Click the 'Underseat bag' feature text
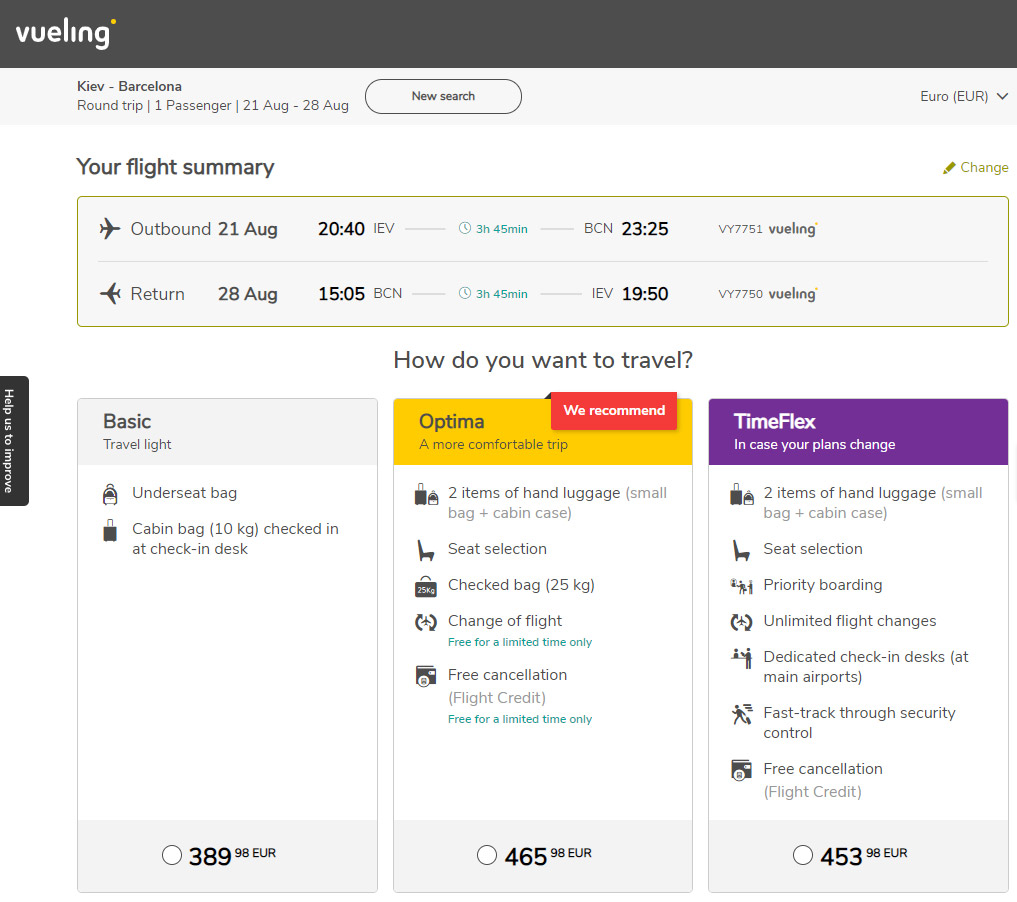Screen dimensions: 1017x902 pyautogui.click(x=185, y=493)
